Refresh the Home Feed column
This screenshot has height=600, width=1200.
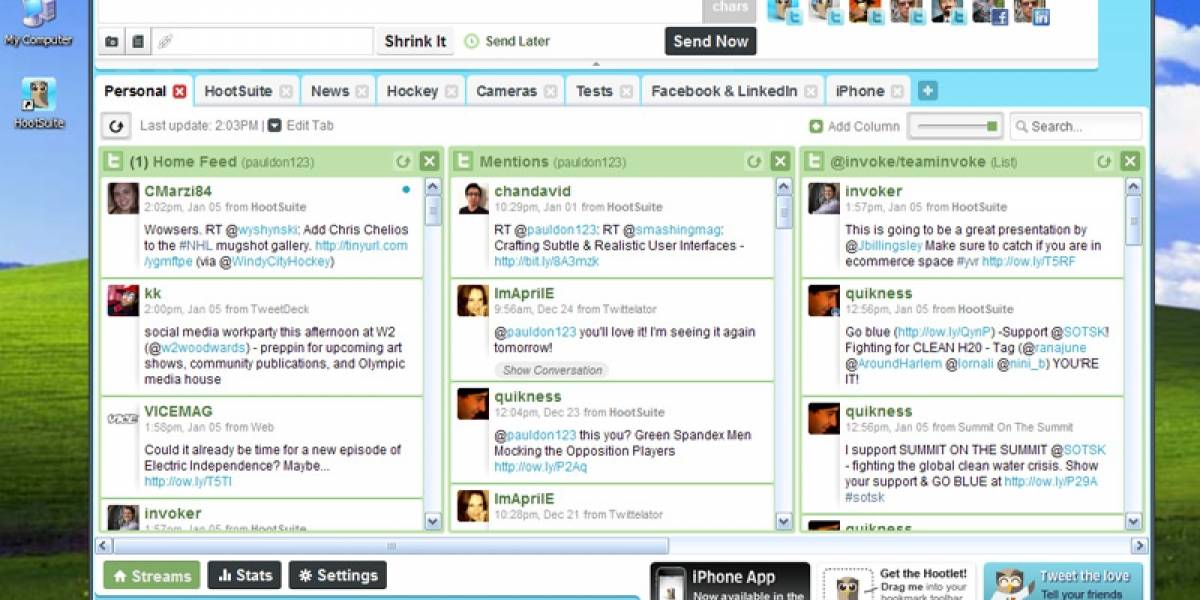pyautogui.click(x=403, y=161)
